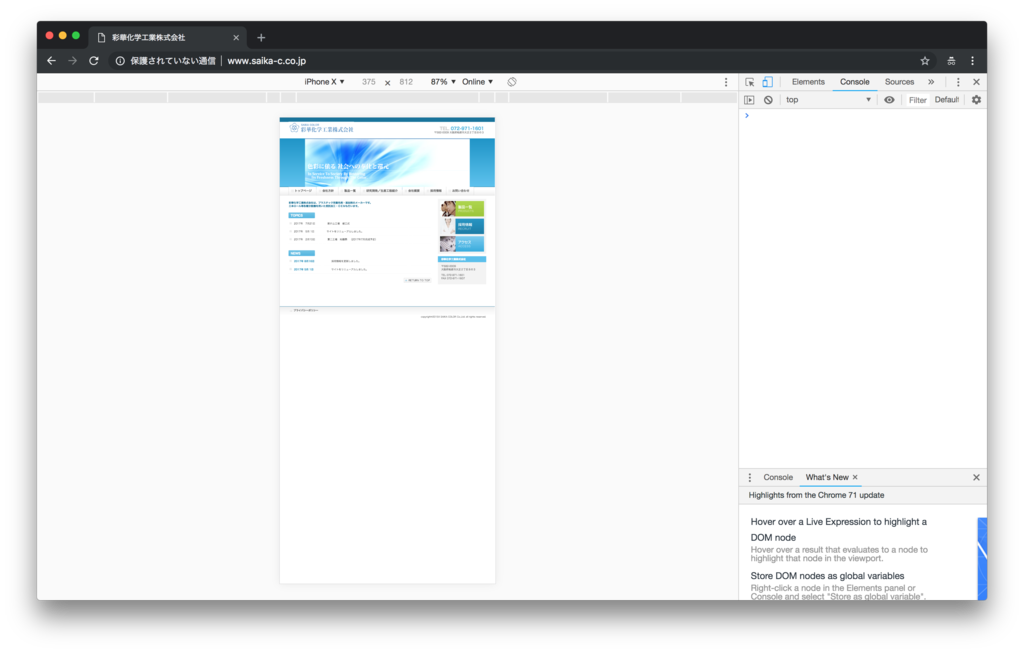This screenshot has height=653, width=1024.
Task: Open the Default log levels dropdown
Action: click(x=947, y=100)
